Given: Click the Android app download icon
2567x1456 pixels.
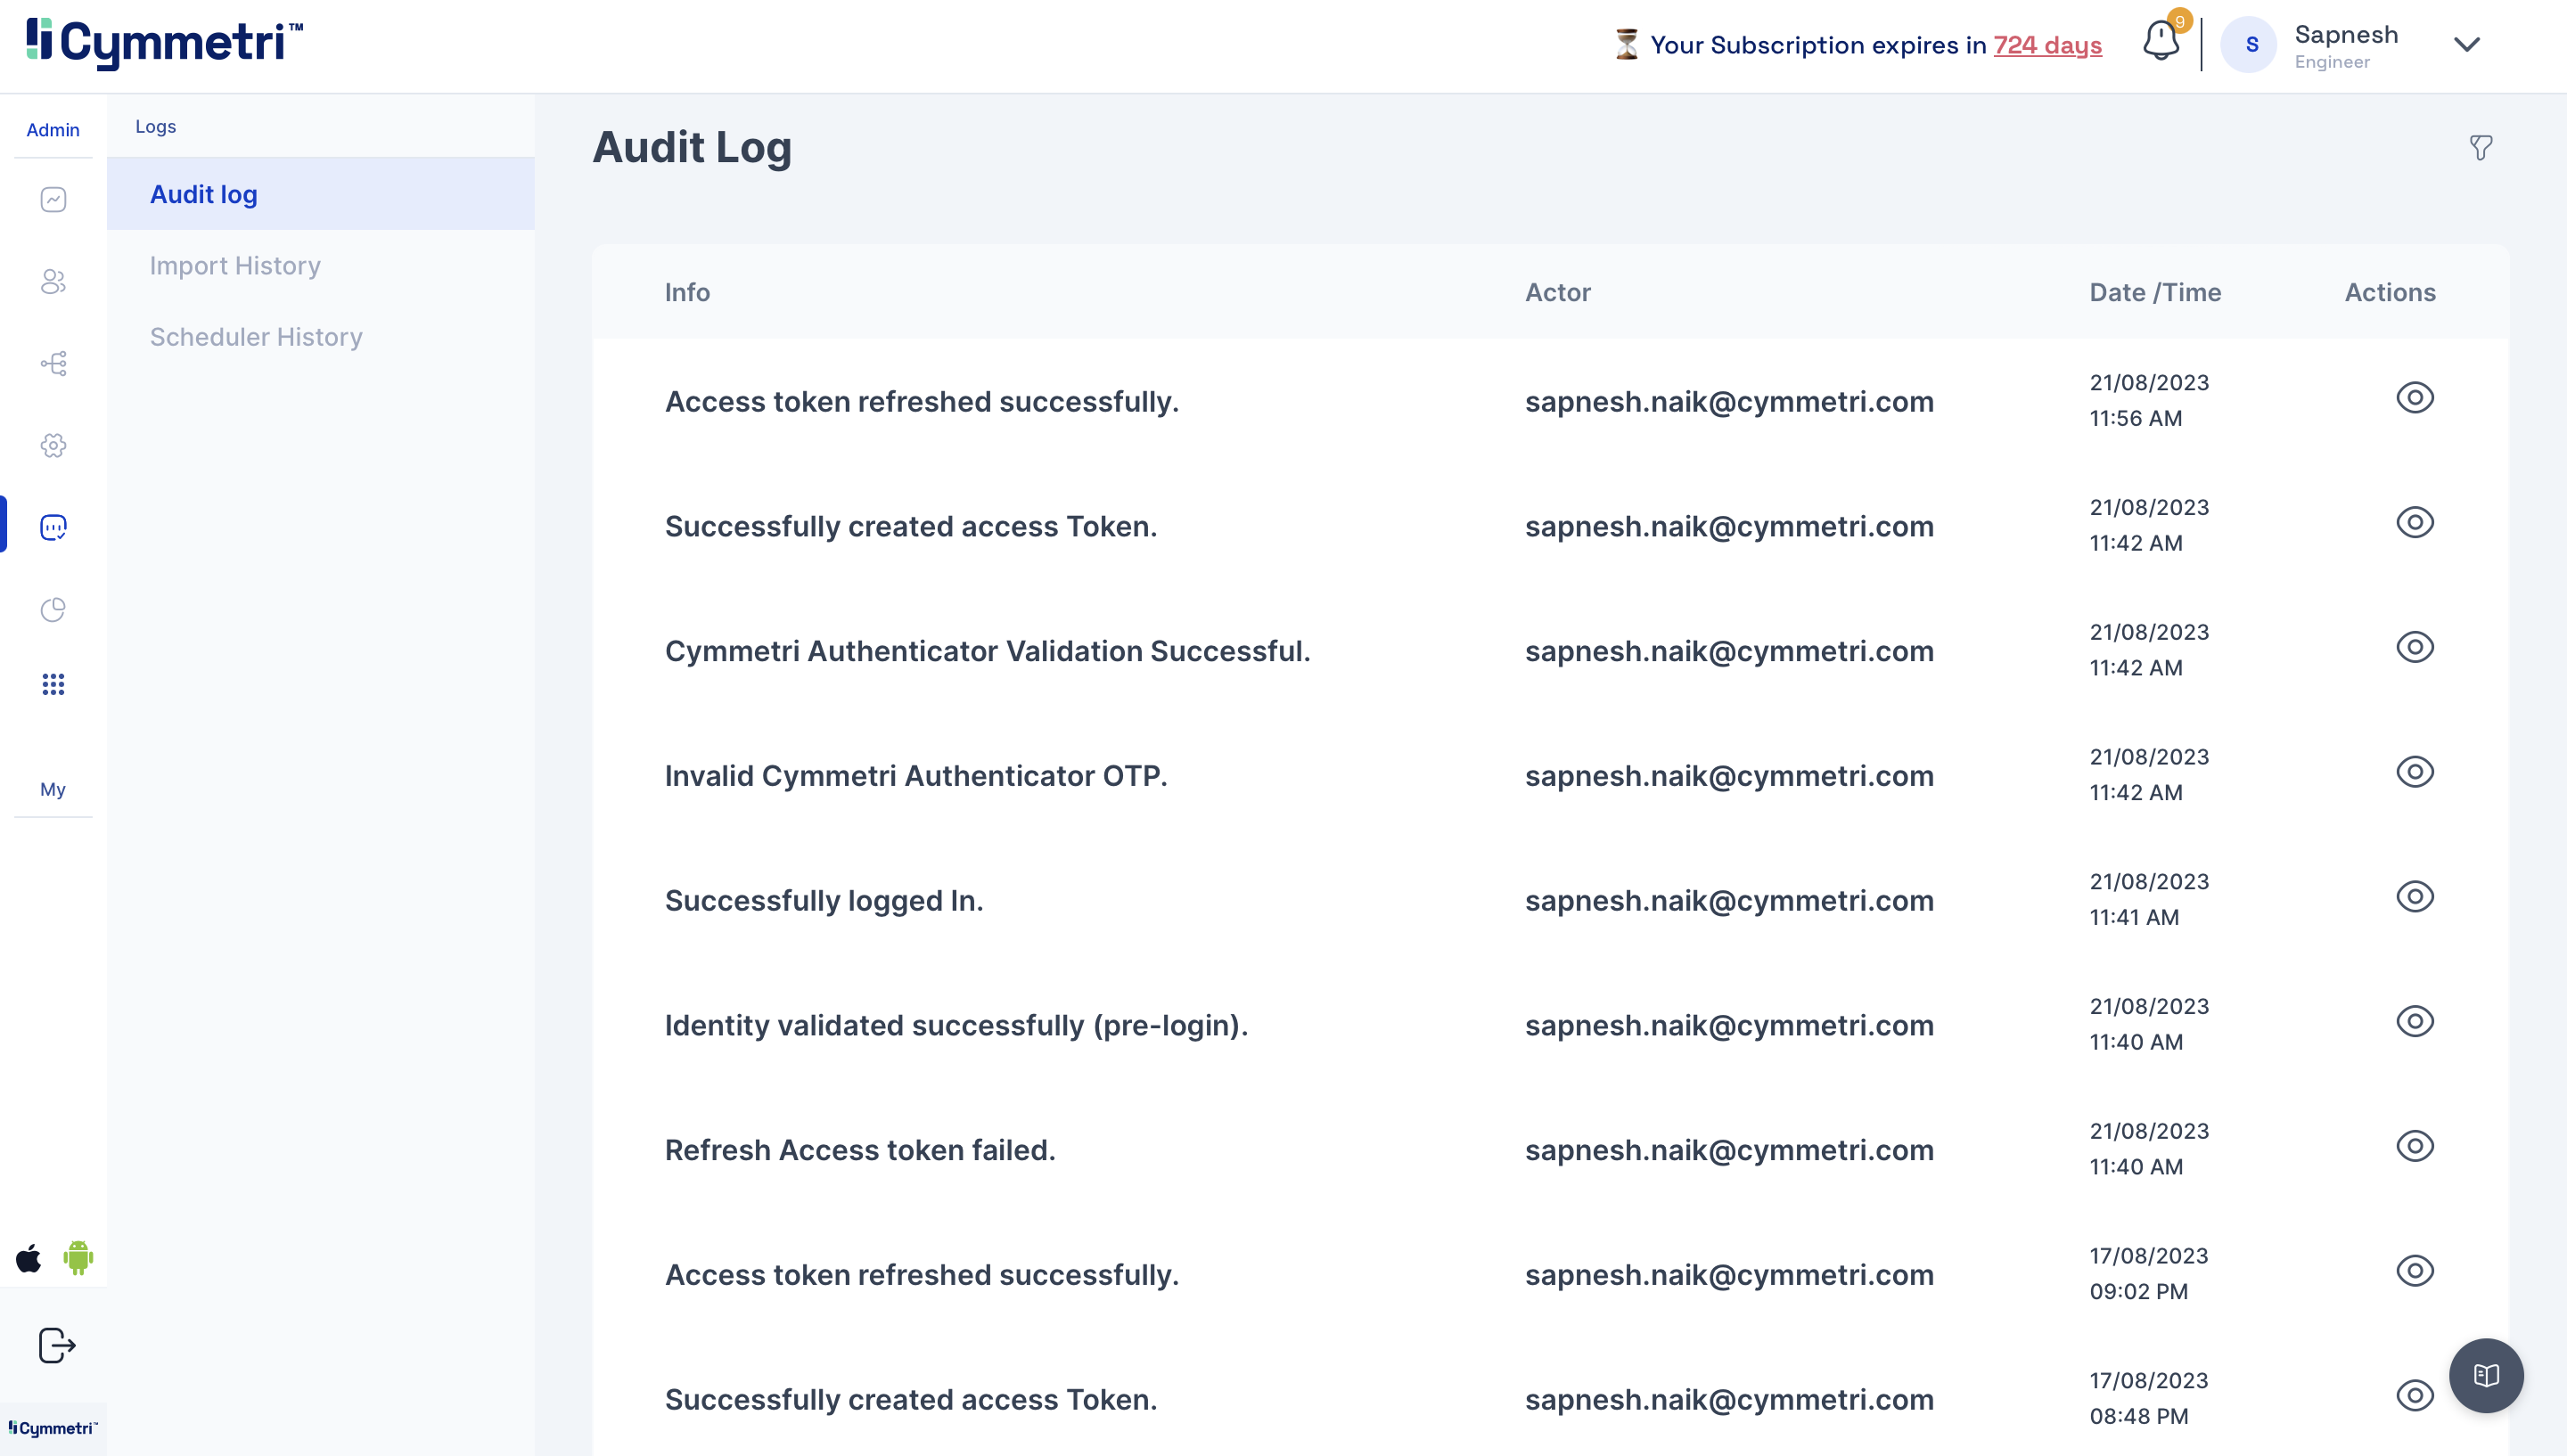Looking at the screenshot, I should (78, 1257).
